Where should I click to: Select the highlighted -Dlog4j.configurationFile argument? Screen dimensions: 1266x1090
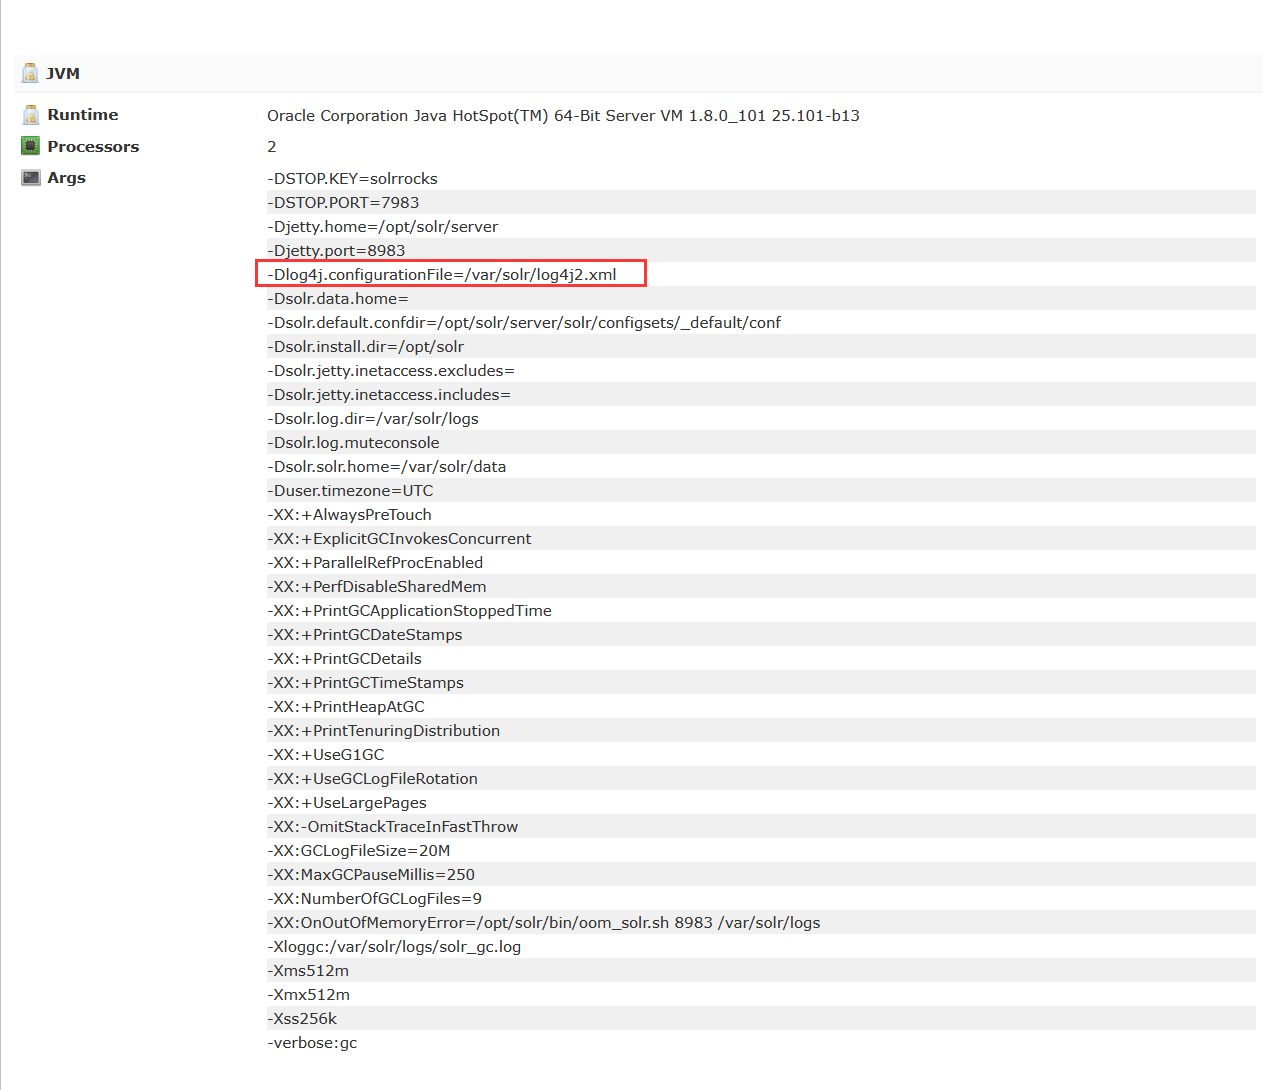(442, 275)
